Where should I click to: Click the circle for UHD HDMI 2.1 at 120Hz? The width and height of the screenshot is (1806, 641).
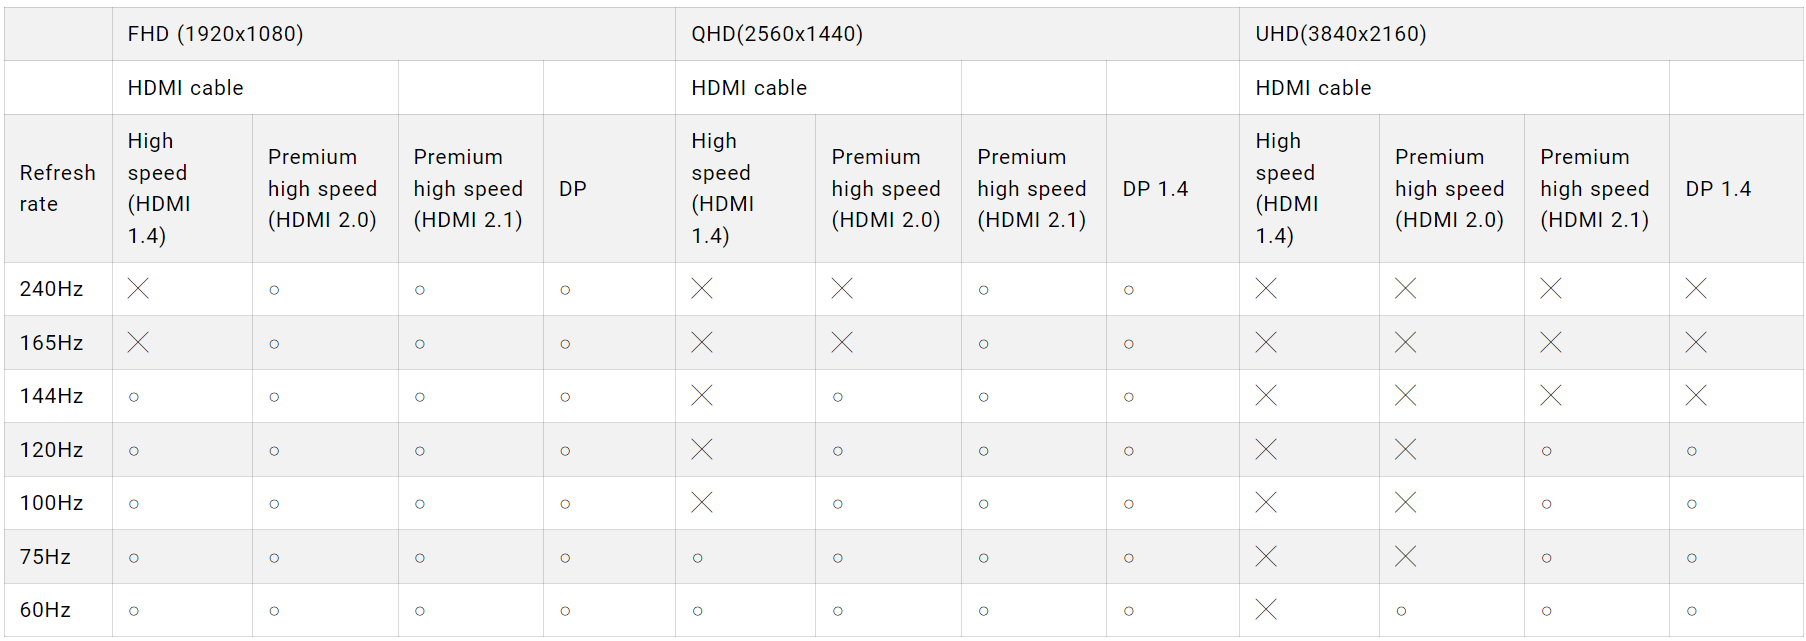pos(1546,451)
